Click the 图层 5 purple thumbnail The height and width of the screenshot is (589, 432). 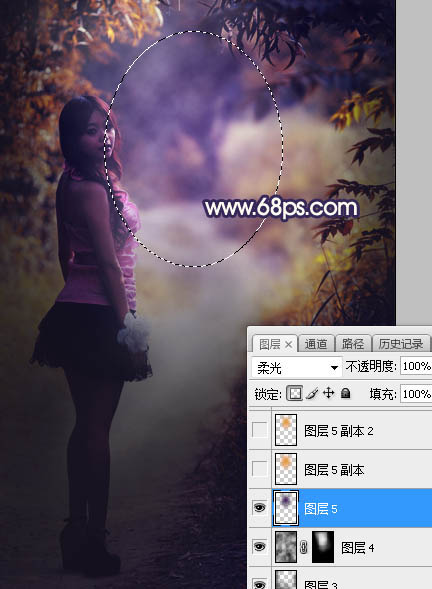click(286, 508)
